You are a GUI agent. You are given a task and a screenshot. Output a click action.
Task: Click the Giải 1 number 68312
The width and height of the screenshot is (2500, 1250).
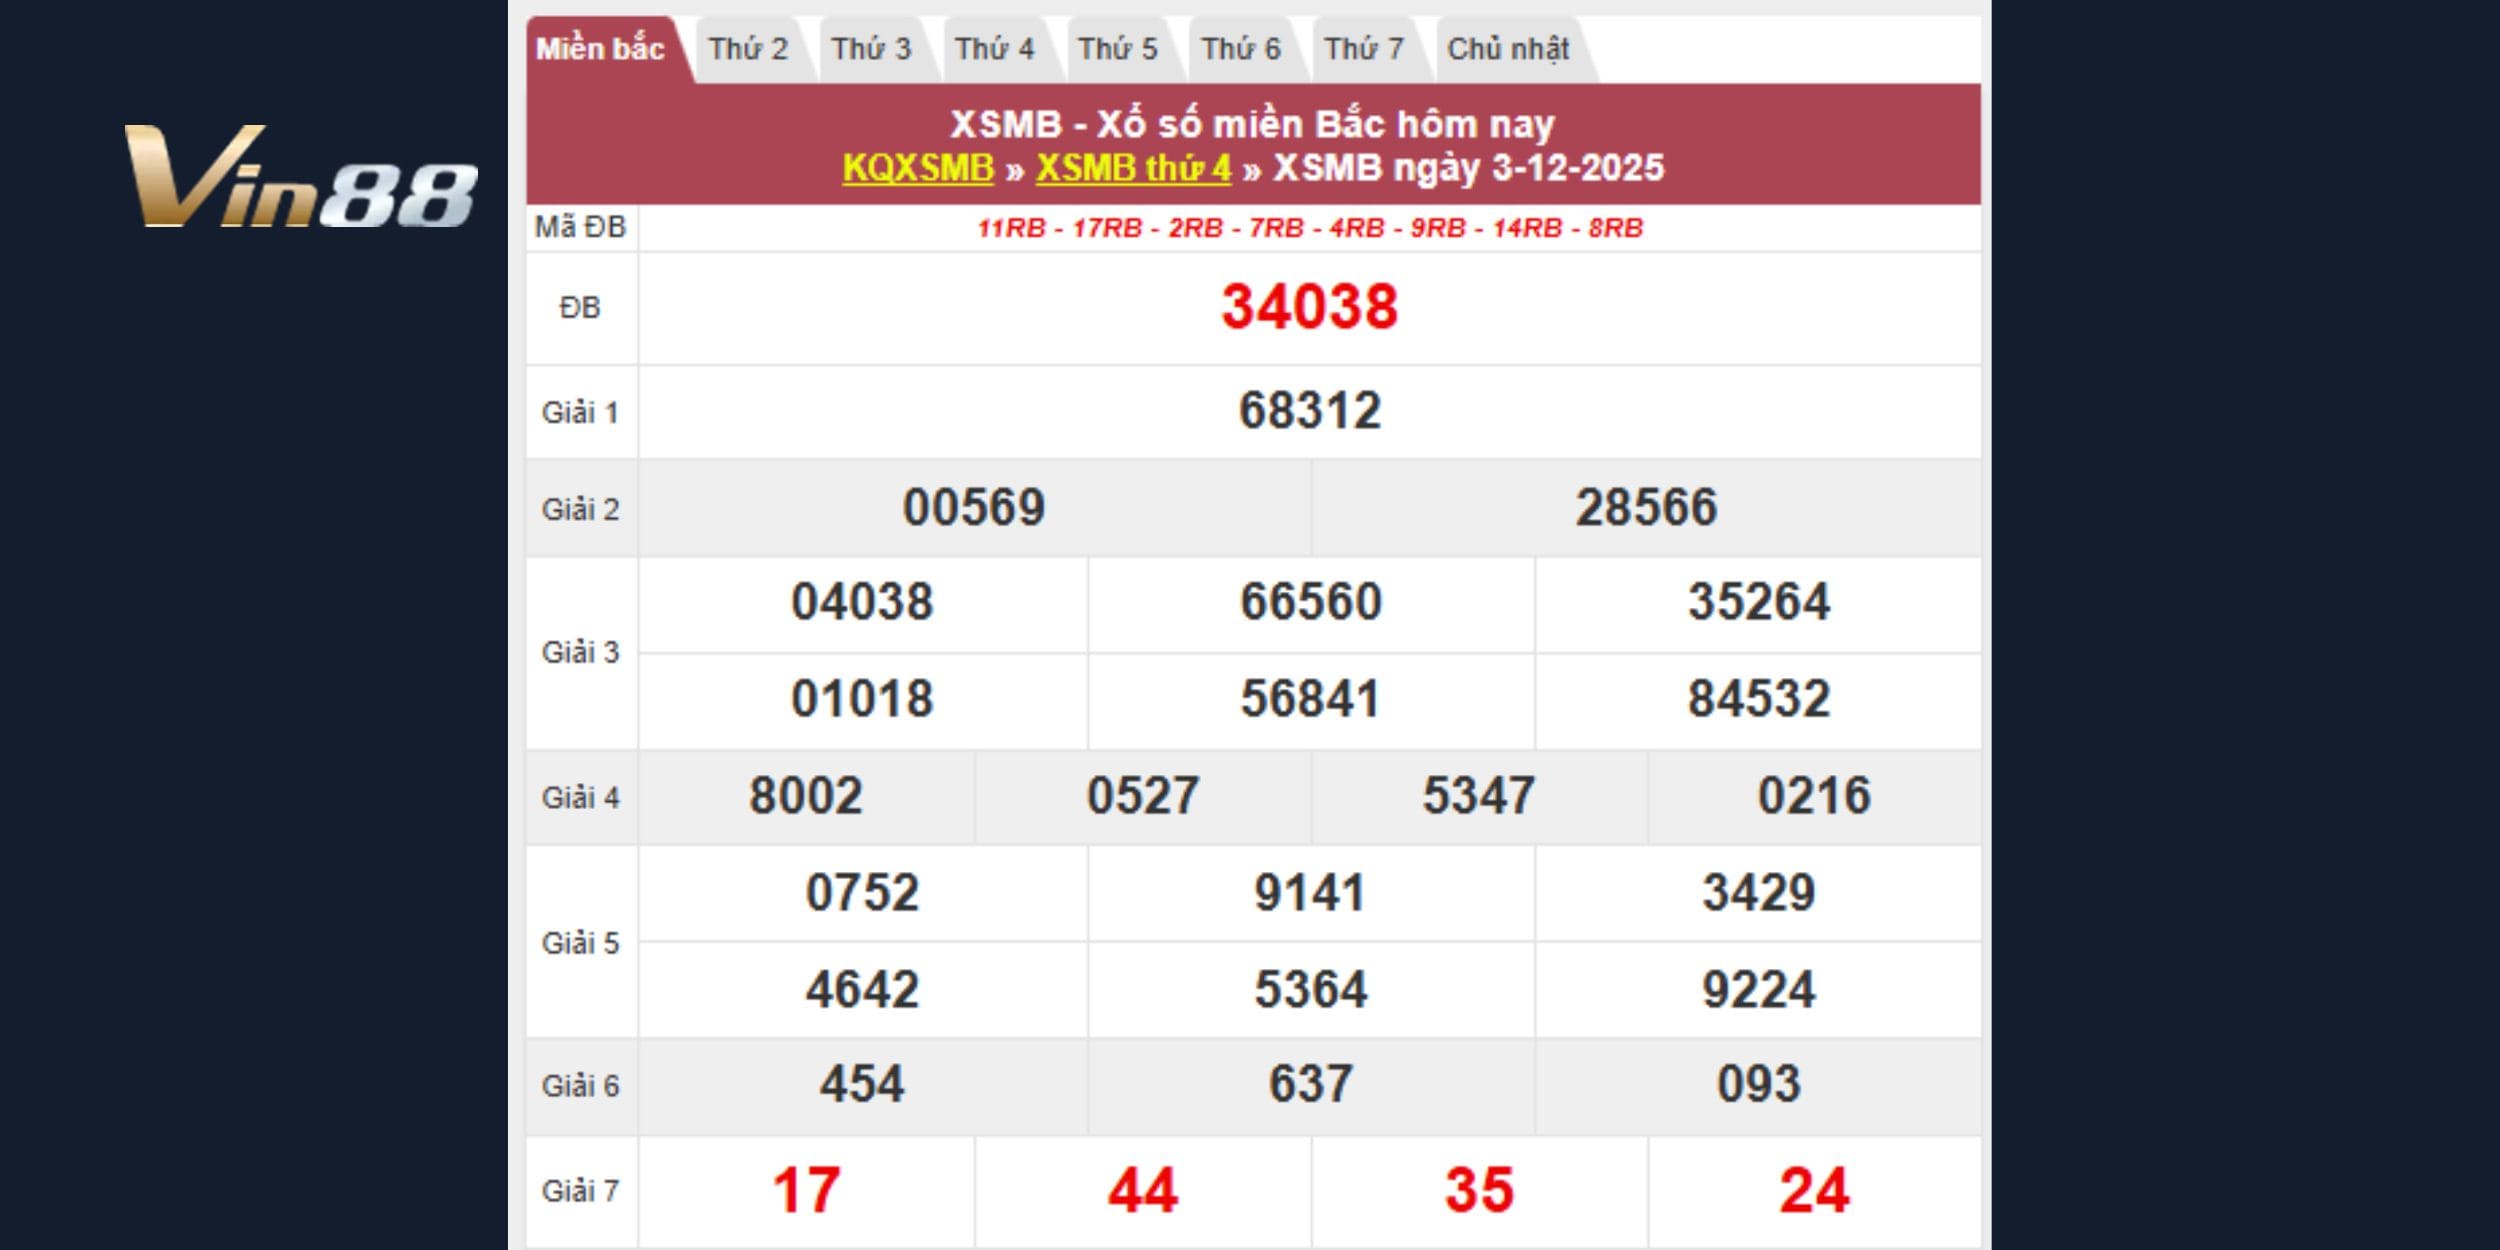click(1309, 411)
